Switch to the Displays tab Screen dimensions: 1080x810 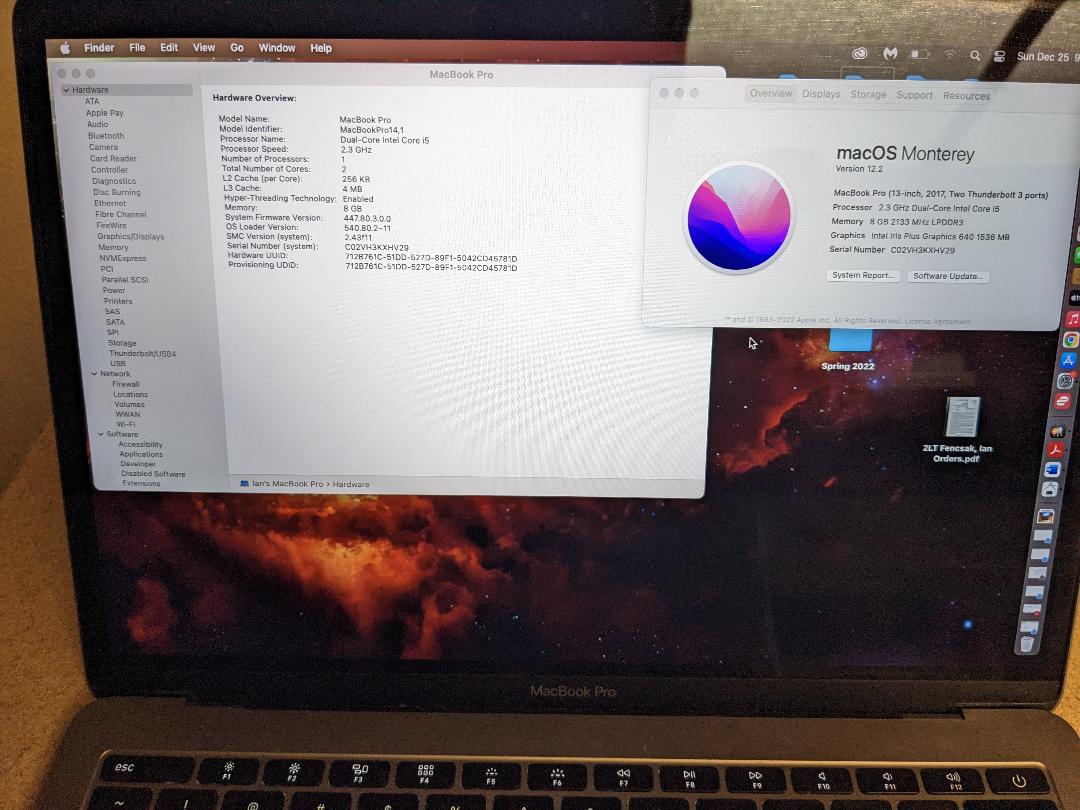(x=821, y=94)
